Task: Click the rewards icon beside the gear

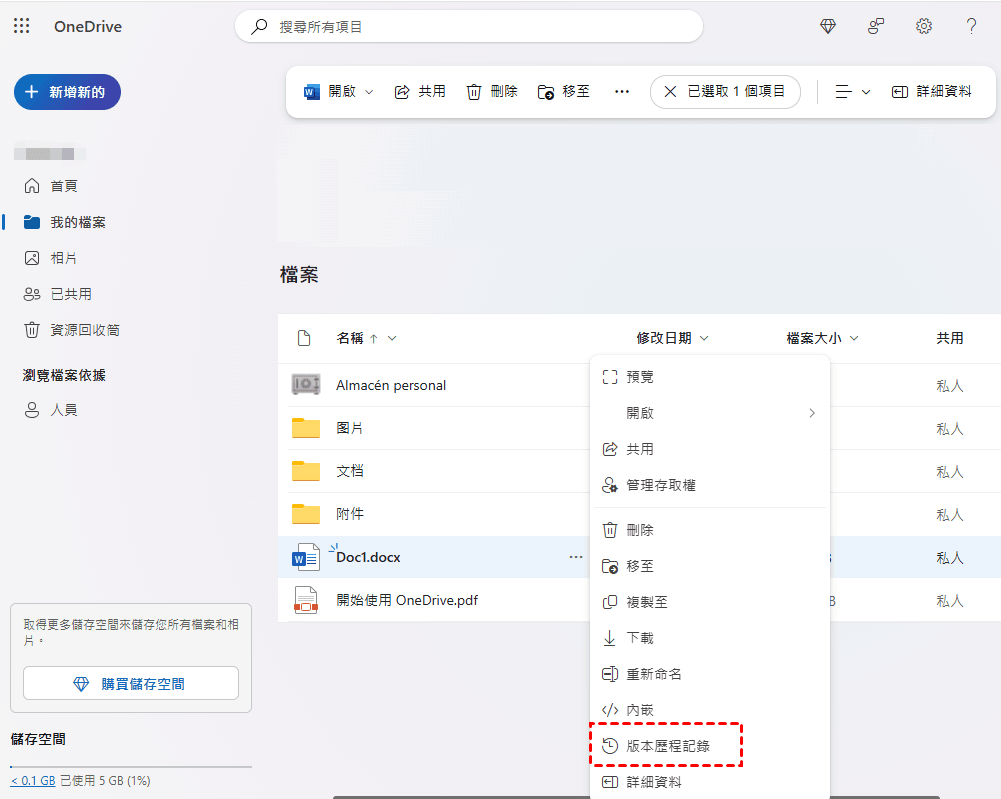Action: pyautogui.click(x=876, y=26)
